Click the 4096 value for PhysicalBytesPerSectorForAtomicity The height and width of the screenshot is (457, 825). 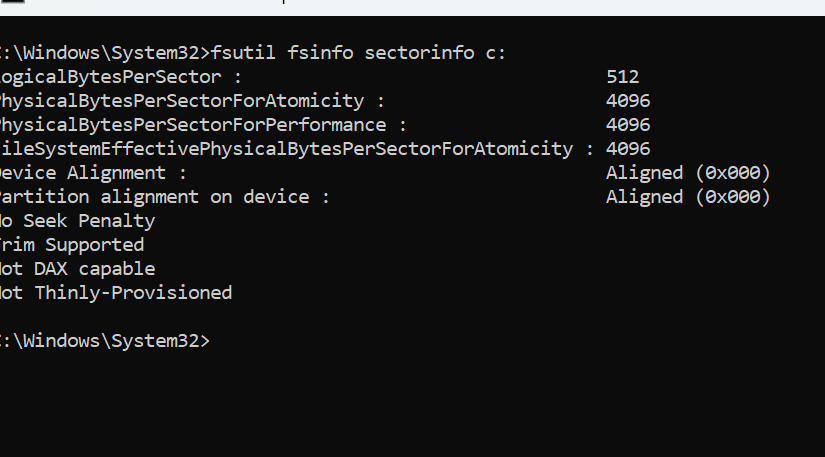628,101
